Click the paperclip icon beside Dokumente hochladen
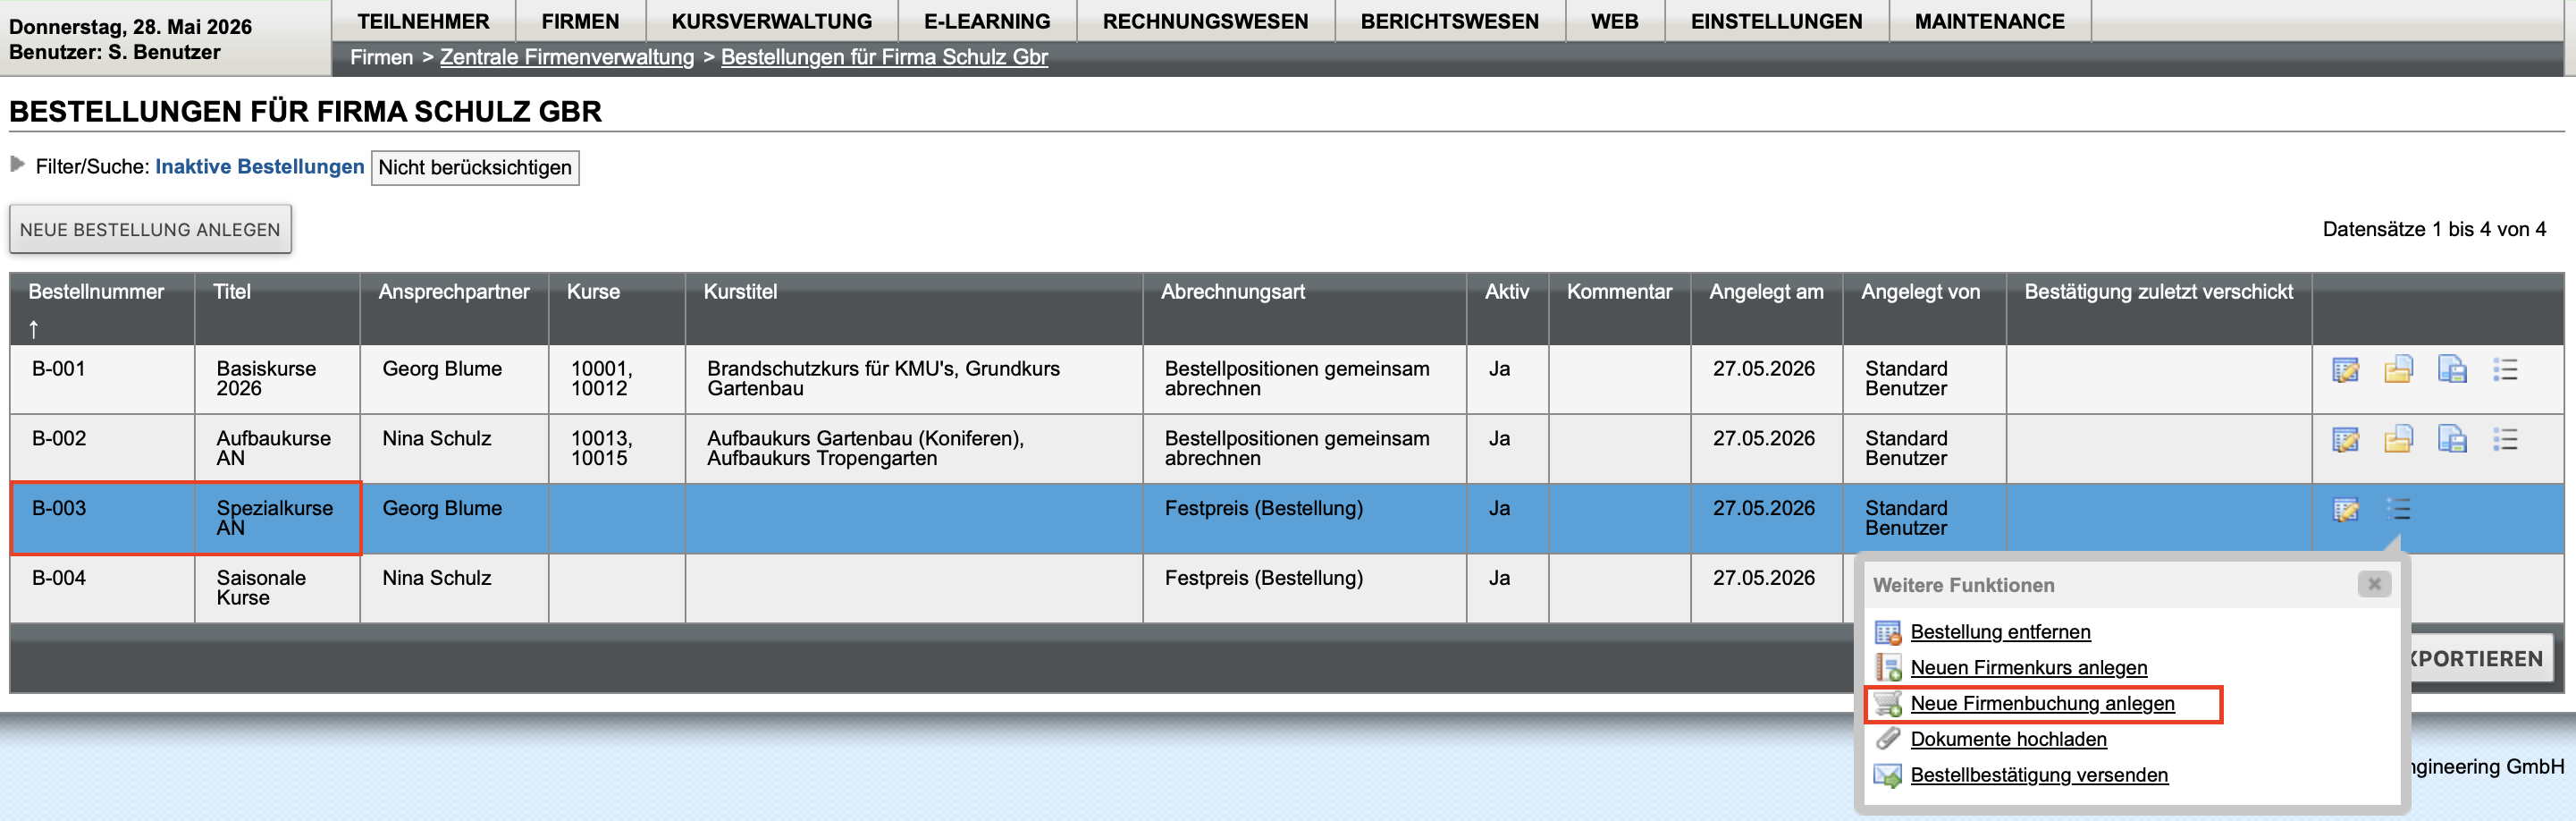Screen dimensions: 2576x821 [x=1888, y=739]
